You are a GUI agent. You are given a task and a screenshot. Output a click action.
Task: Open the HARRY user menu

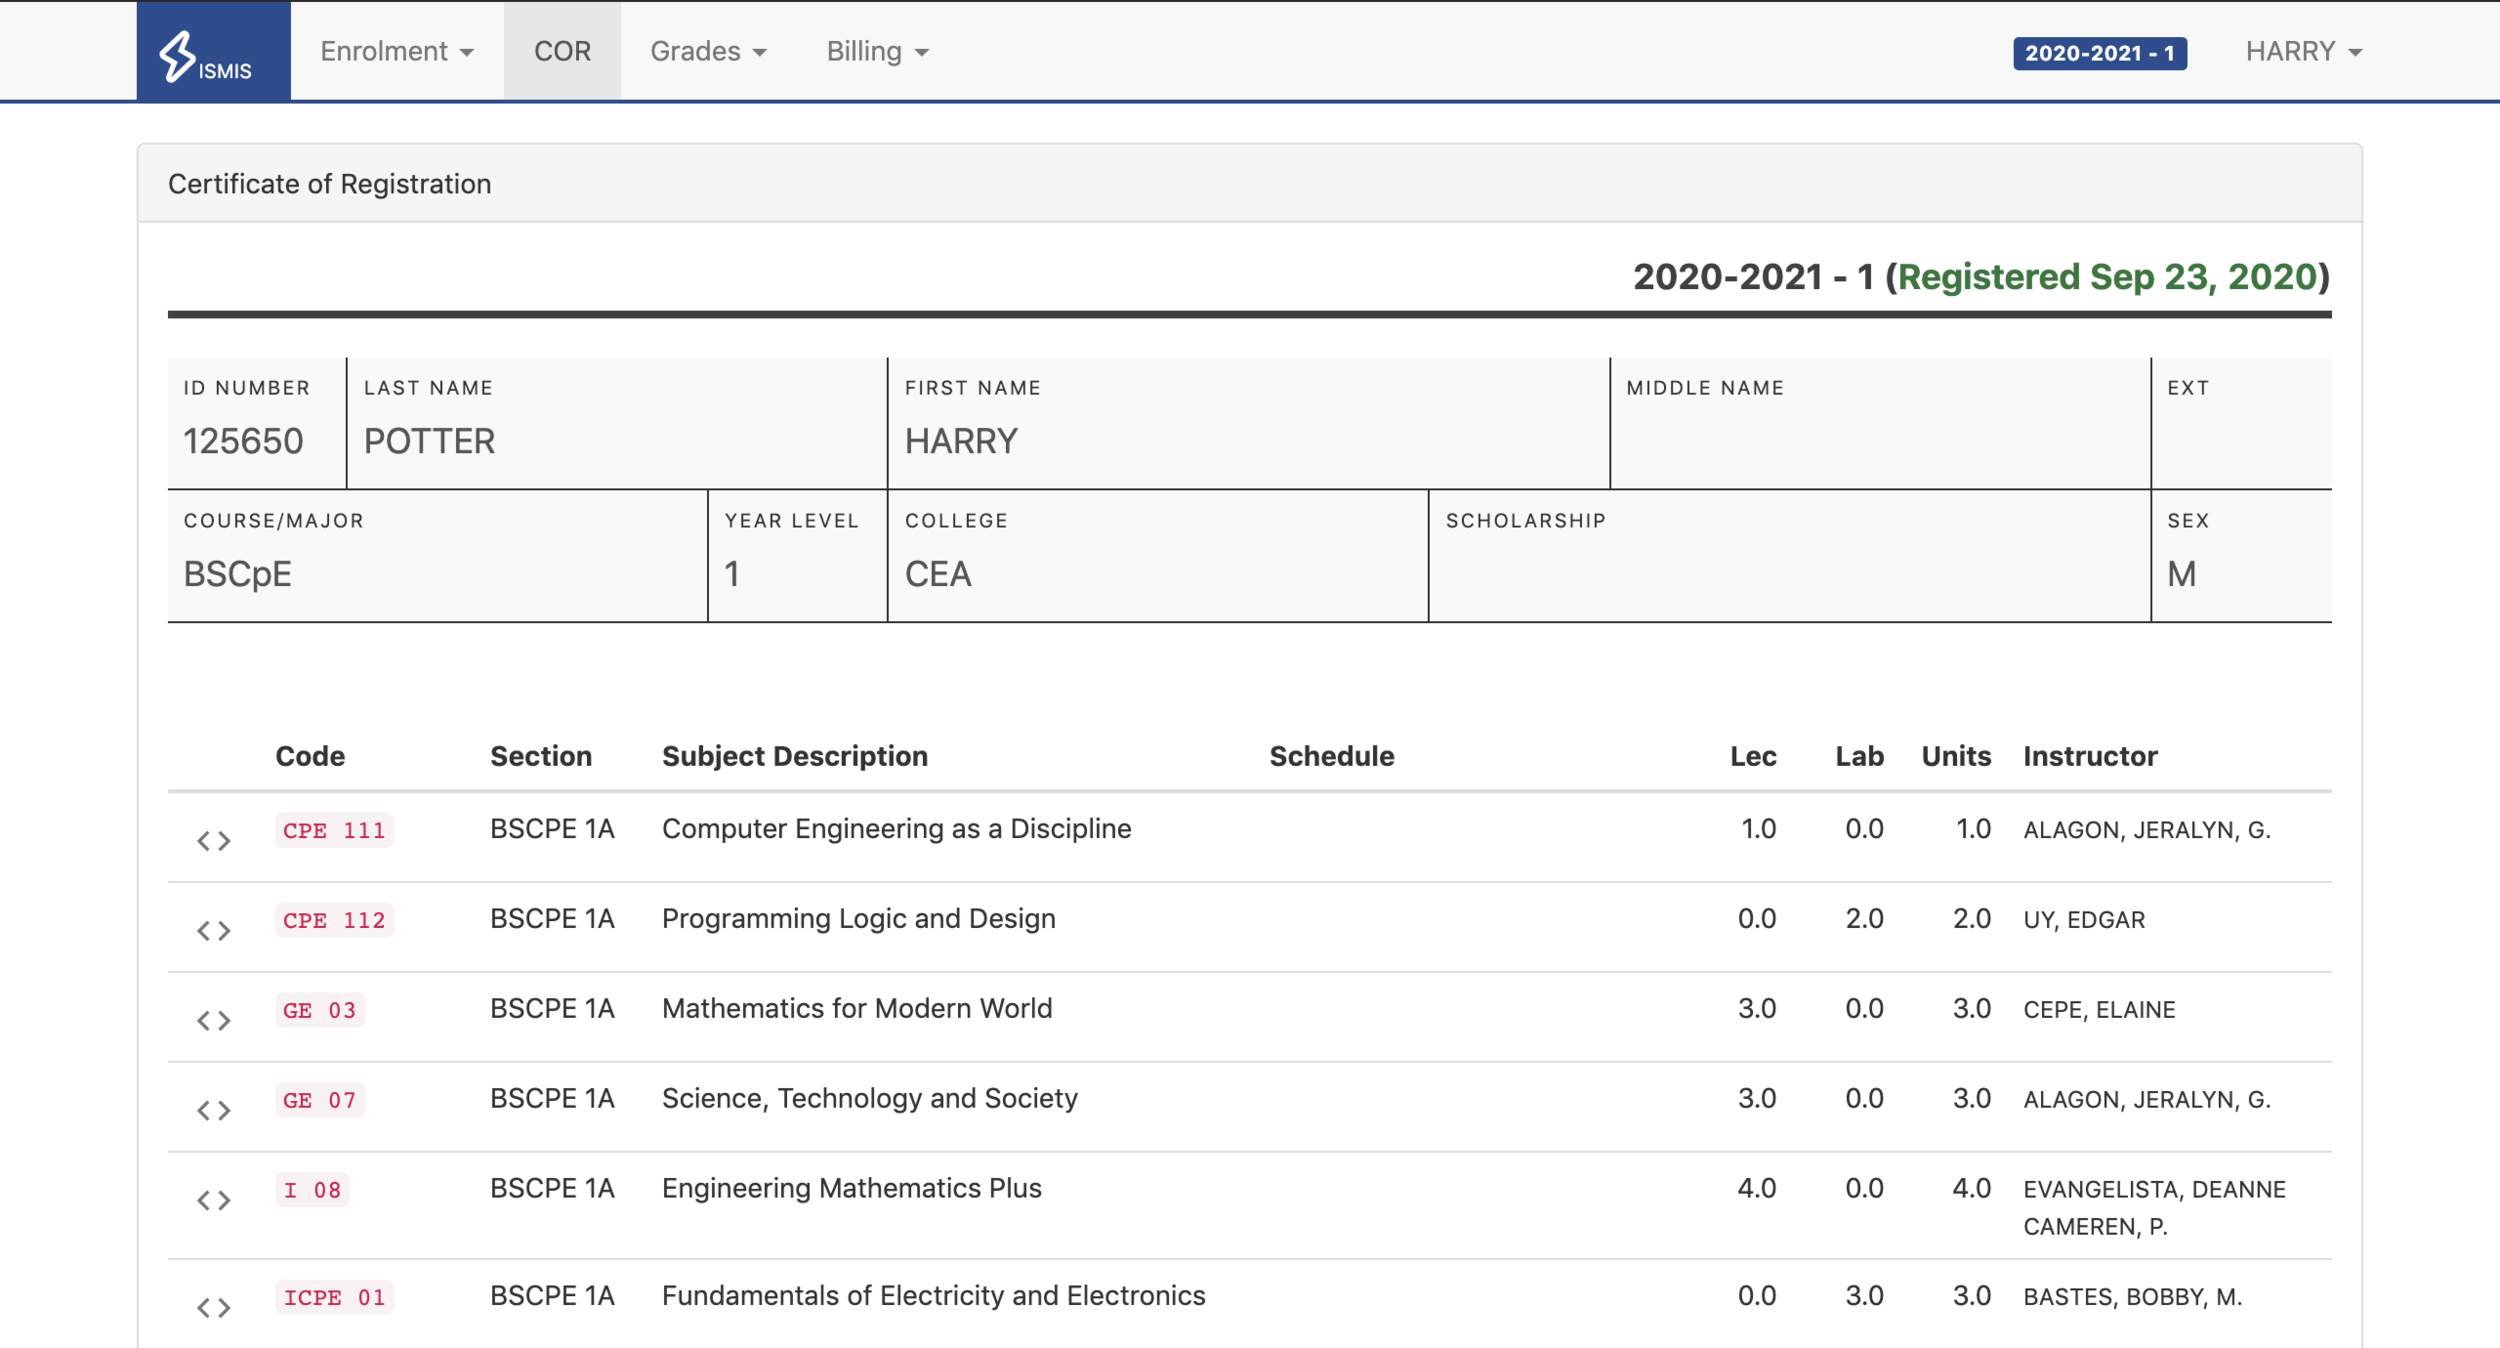(x=2303, y=52)
